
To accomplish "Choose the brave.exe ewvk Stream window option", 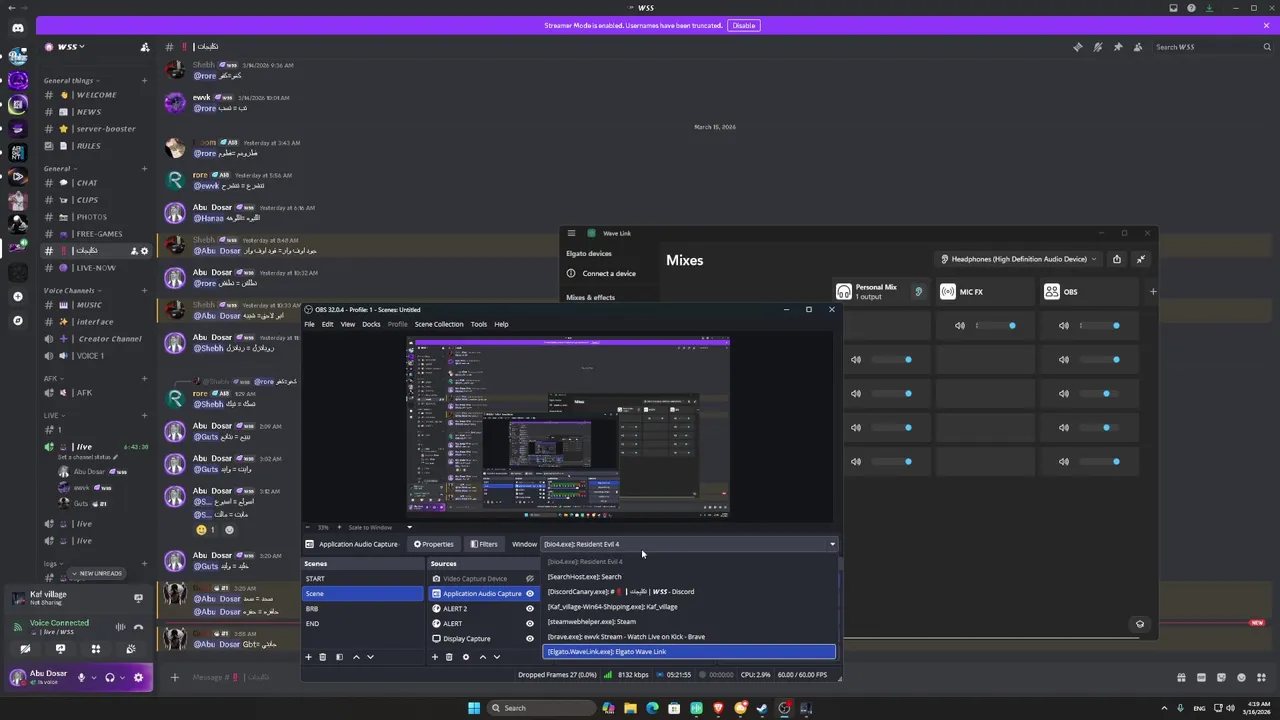I will (x=689, y=637).
